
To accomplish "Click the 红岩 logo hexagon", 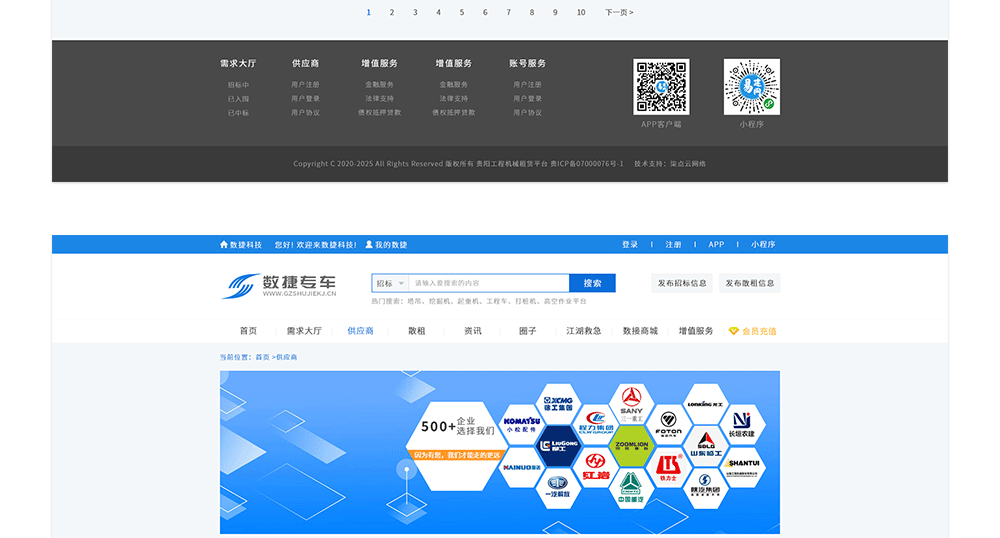I will [595, 467].
